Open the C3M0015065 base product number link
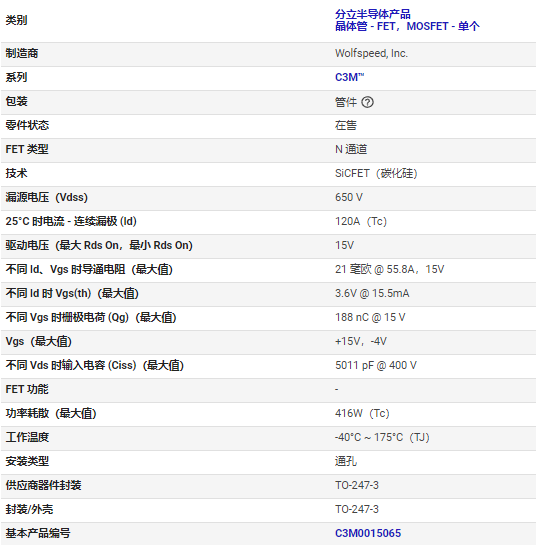Image resolution: width=536 pixels, height=545 pixels. point(368,533)
